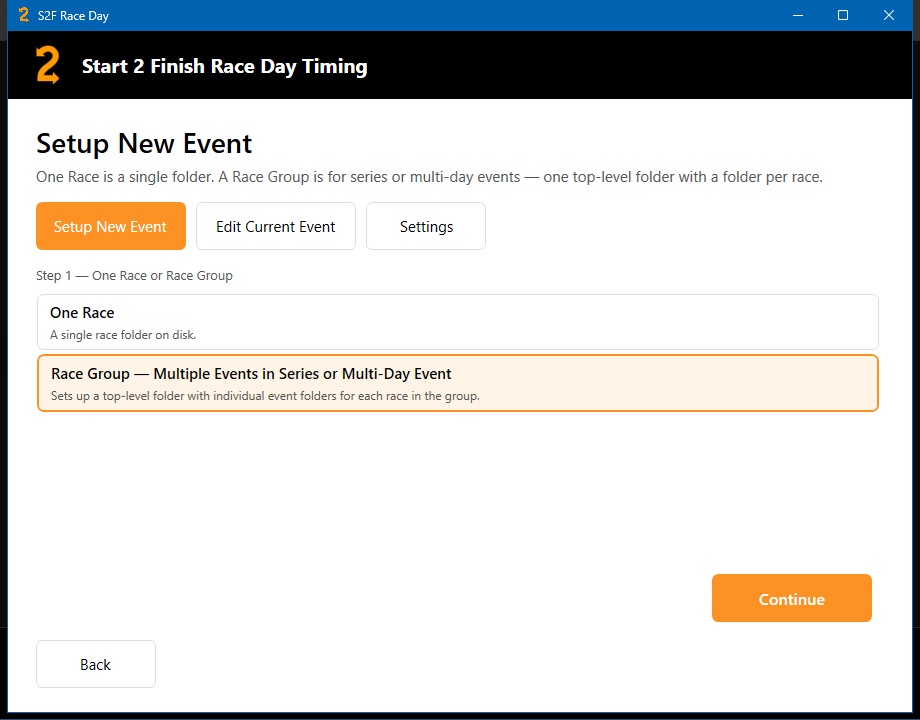Click the large orange 2 logo in header
Image resolution: width=920 pixels, height=720 pixels.
click(x=48, y=65)
